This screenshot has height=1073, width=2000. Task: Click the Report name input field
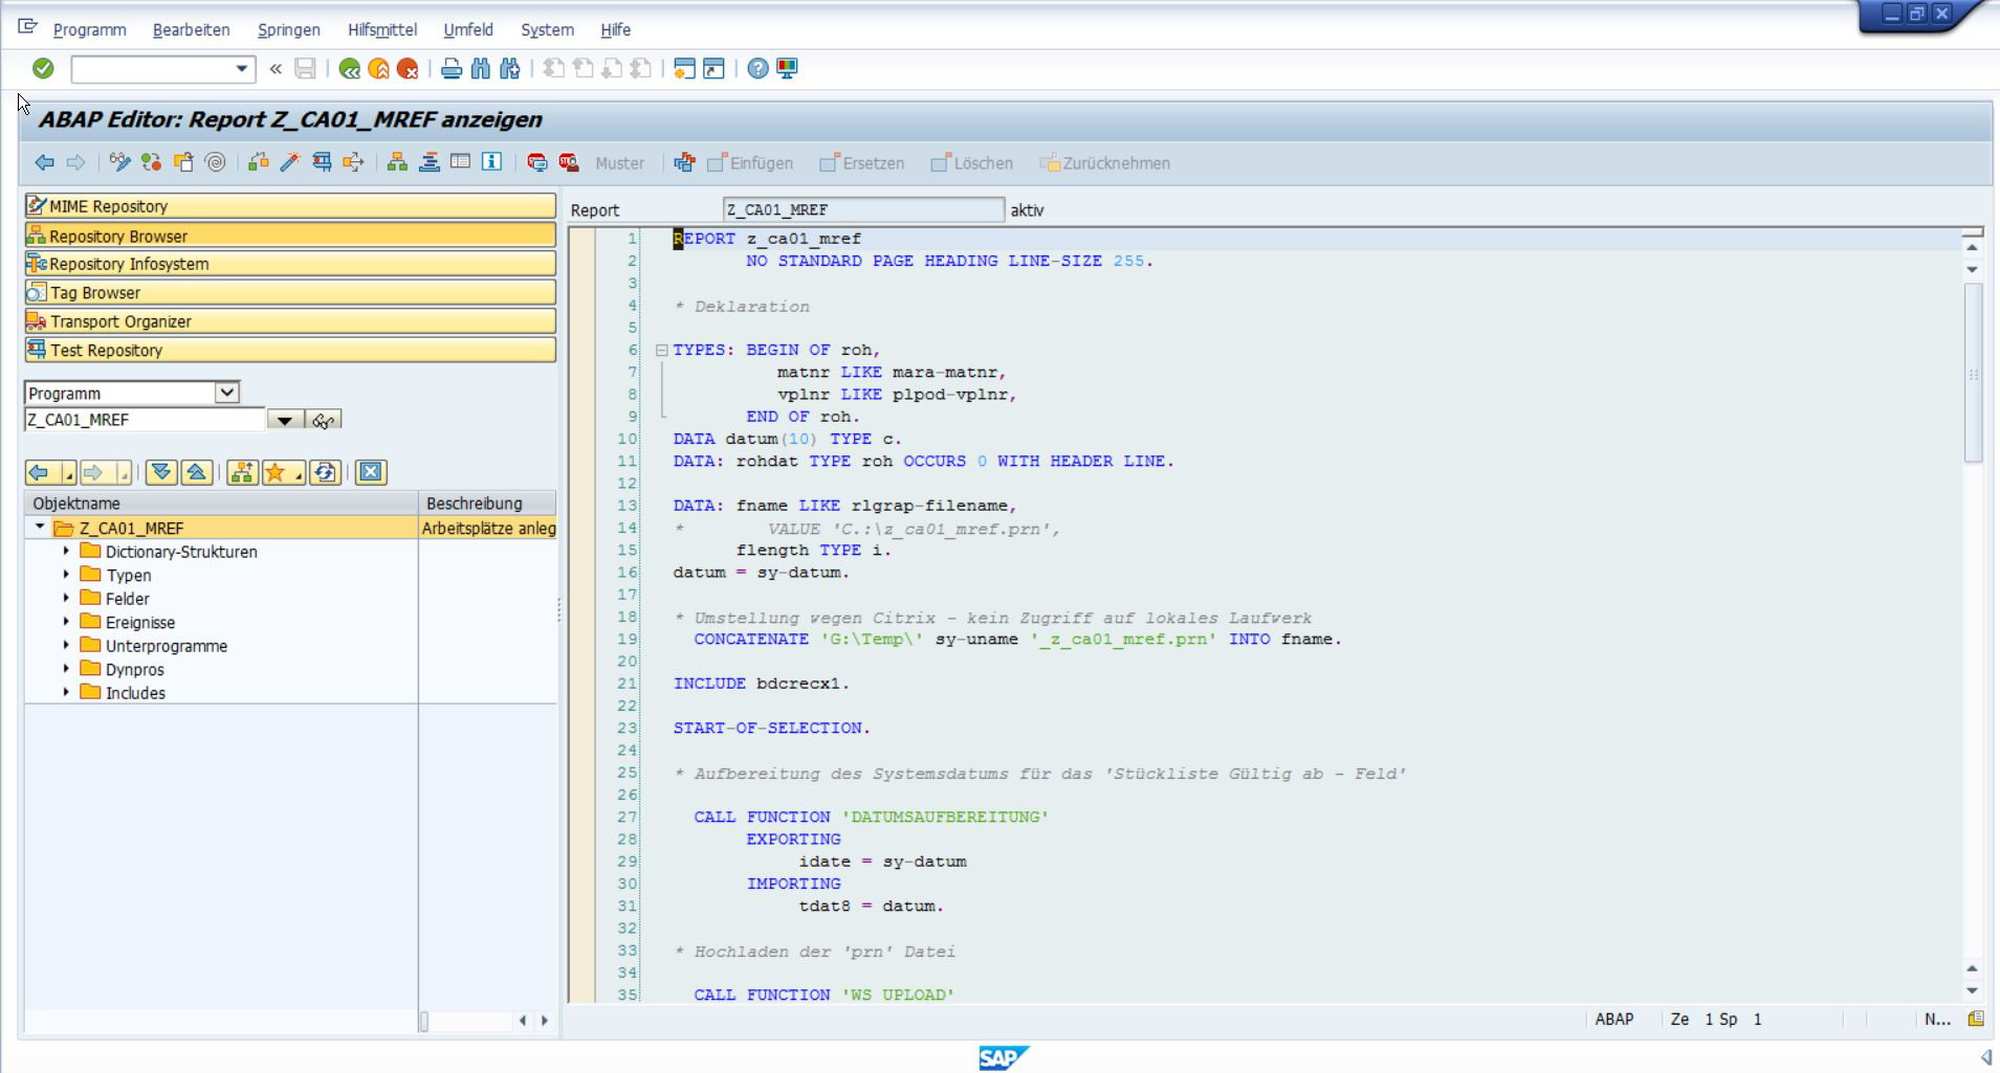coord(863,209)
